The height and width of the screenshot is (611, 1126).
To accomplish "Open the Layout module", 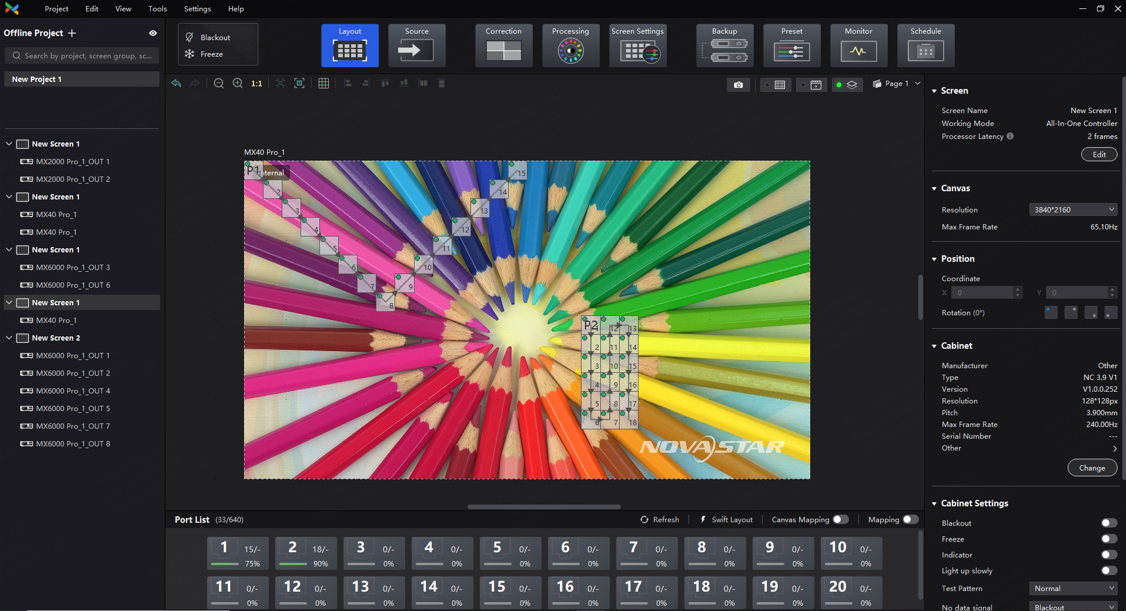I will tap(350, 45).
